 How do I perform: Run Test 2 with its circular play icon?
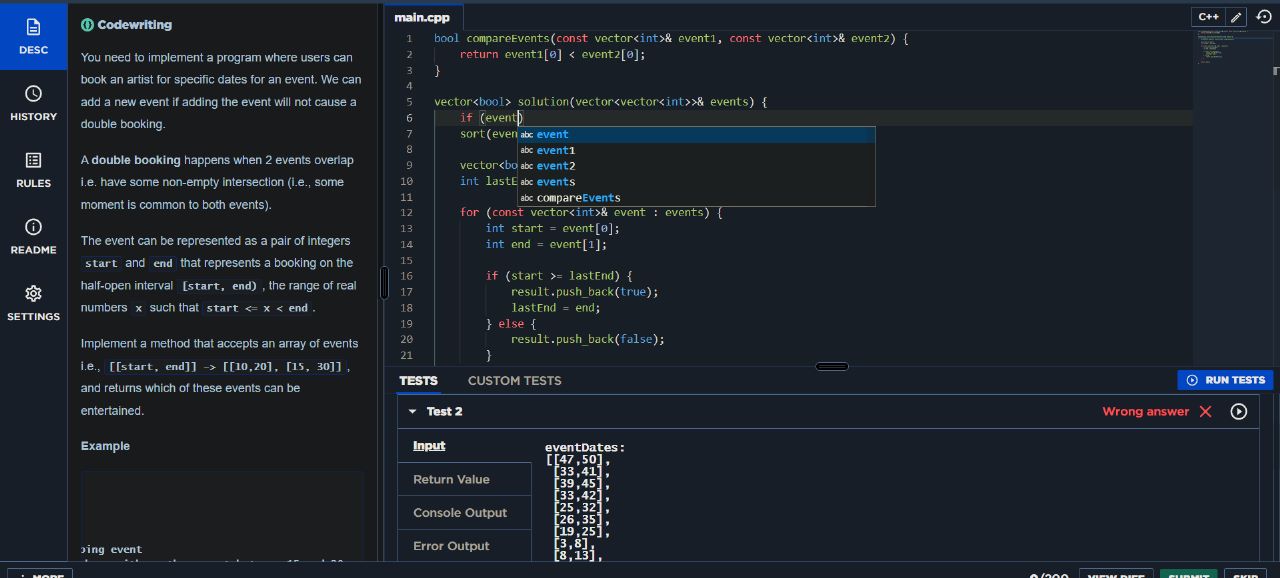coord(1239,411)
